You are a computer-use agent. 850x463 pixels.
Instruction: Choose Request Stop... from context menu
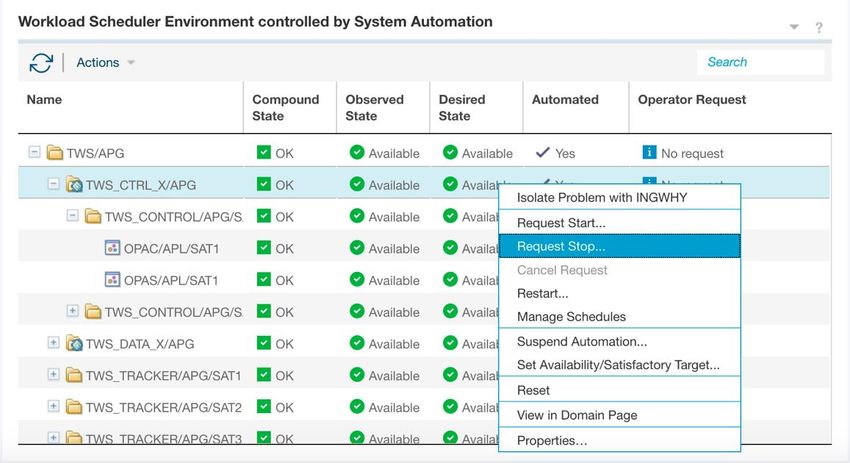coord(619,246)
